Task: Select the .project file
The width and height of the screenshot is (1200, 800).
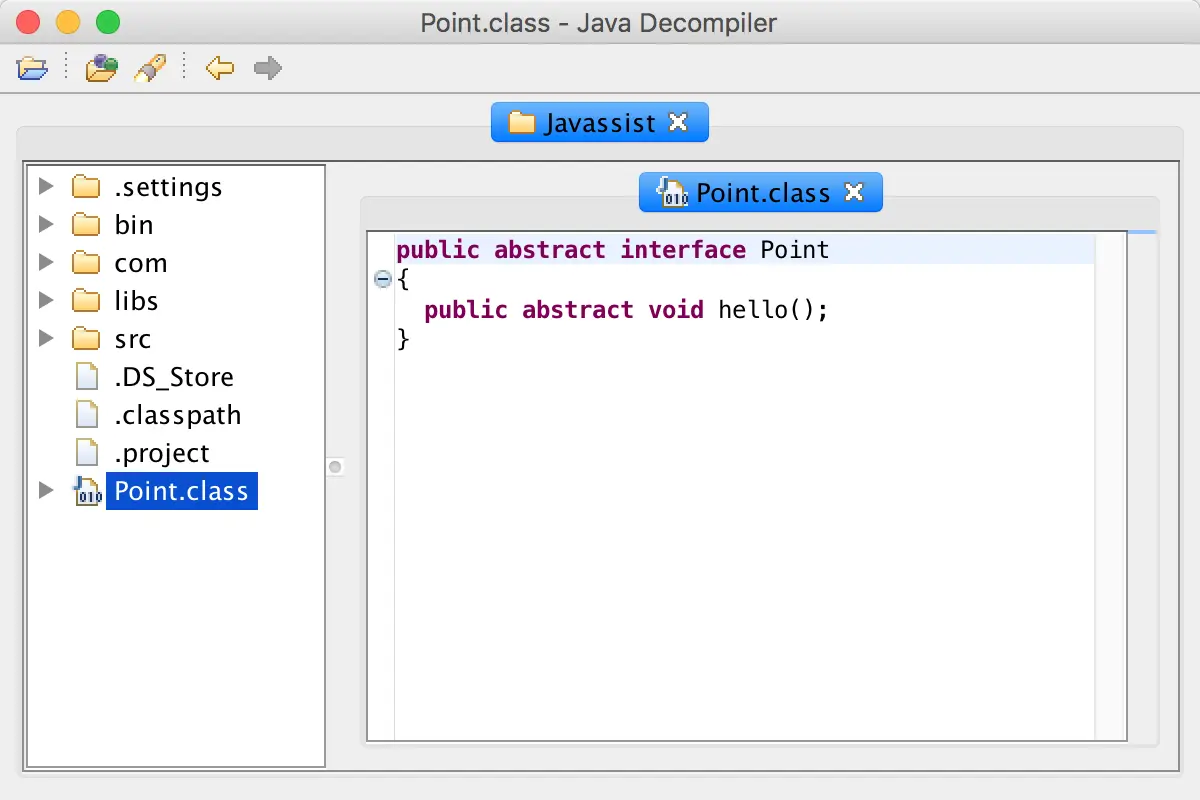Action: tap(162, 453)
